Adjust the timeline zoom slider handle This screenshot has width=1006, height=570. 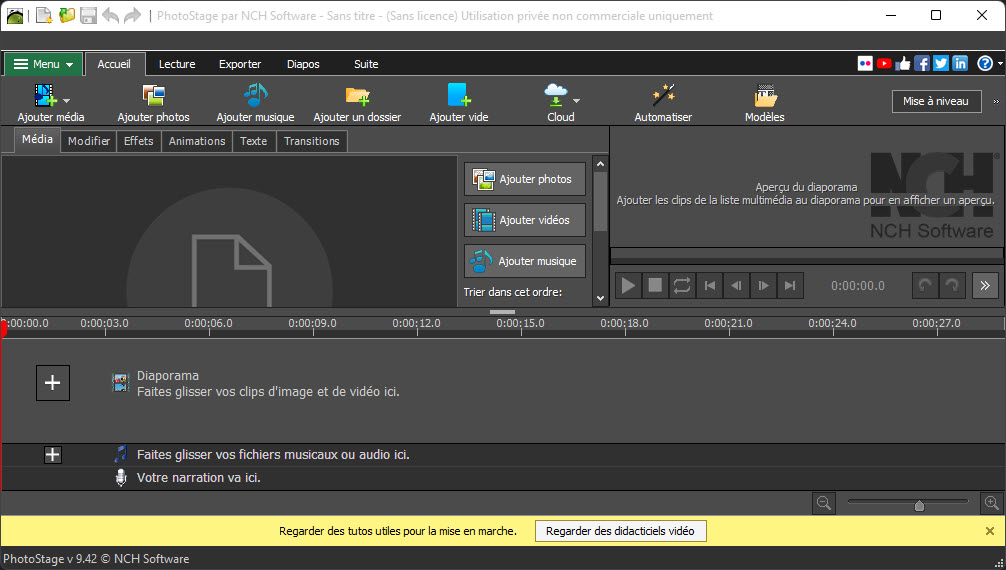point(919,505)
